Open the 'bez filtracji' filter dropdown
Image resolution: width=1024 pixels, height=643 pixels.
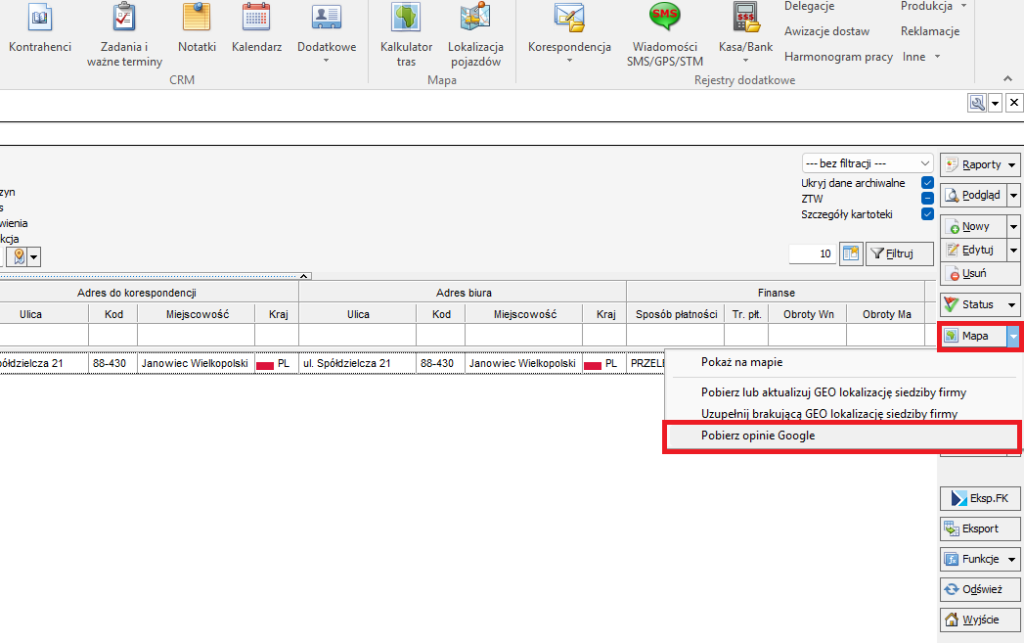click(x=867, y=163)
